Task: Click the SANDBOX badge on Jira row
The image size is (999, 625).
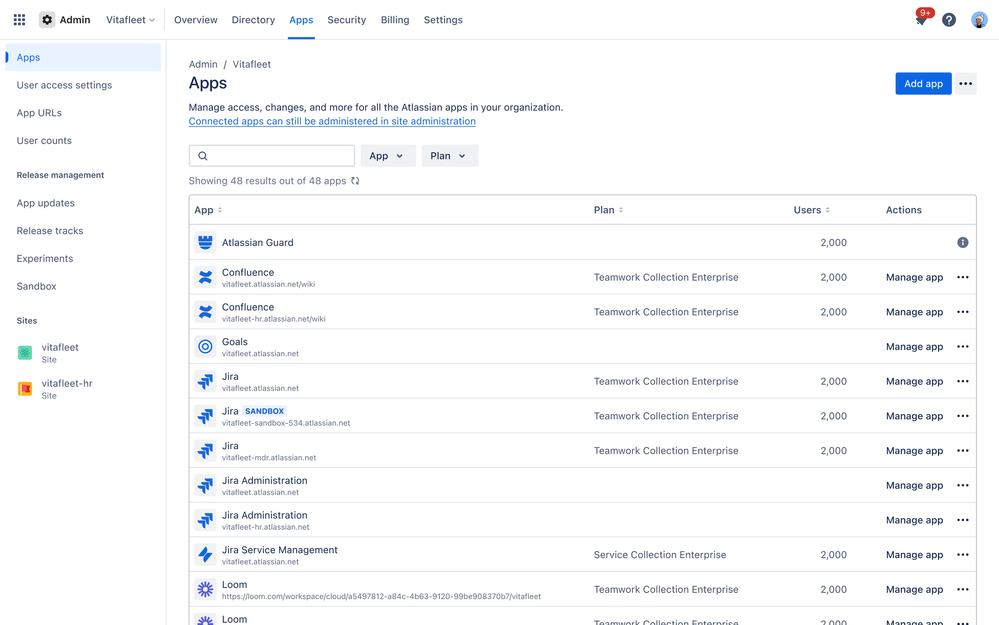Action: click(264, 411)
